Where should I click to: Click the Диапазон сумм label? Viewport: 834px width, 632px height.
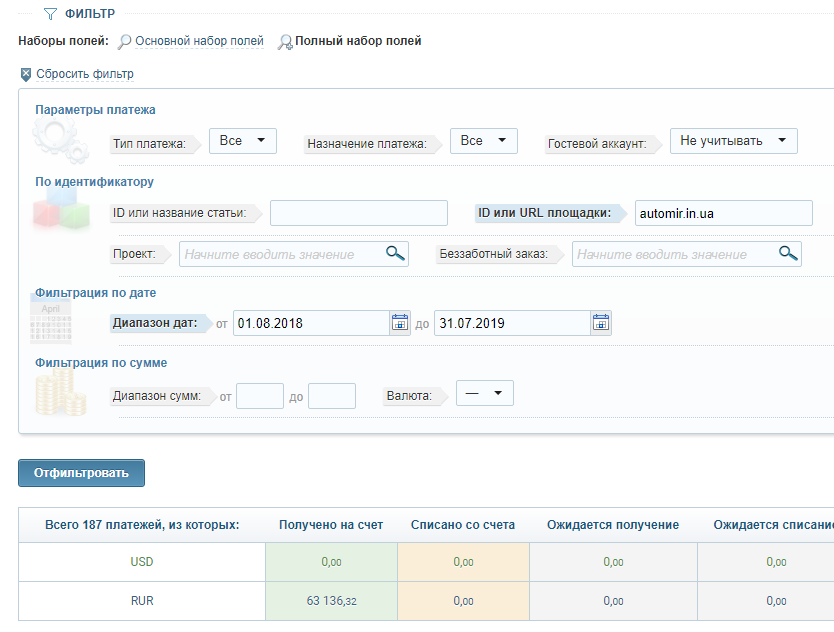tap(157, 396)
